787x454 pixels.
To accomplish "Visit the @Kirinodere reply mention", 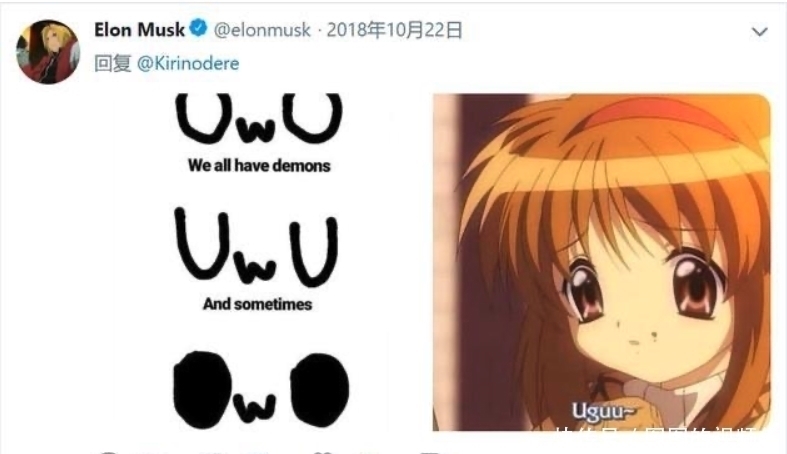I will 188,64.
